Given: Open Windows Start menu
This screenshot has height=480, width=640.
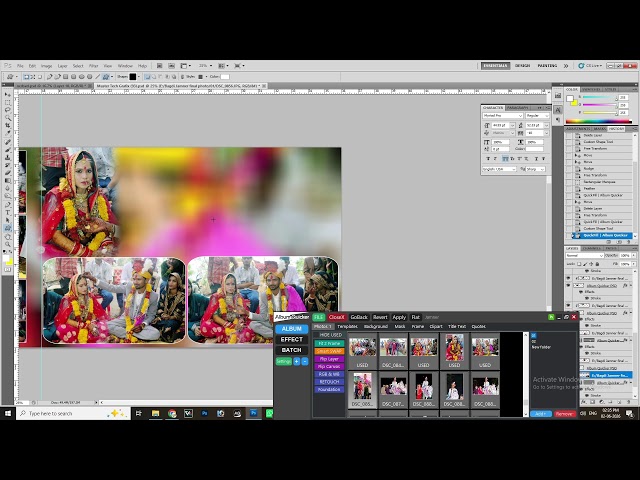Looking at the screenshot, I should pyautogui.click(x=8, y=413).
